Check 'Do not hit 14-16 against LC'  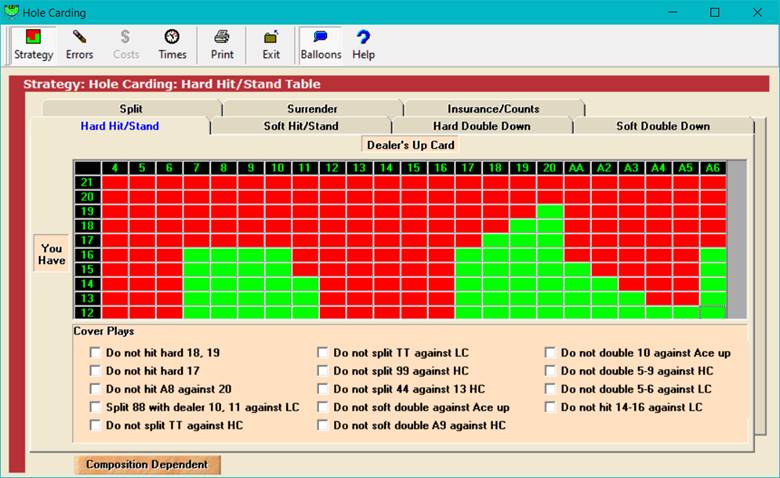tap(550, 407)
